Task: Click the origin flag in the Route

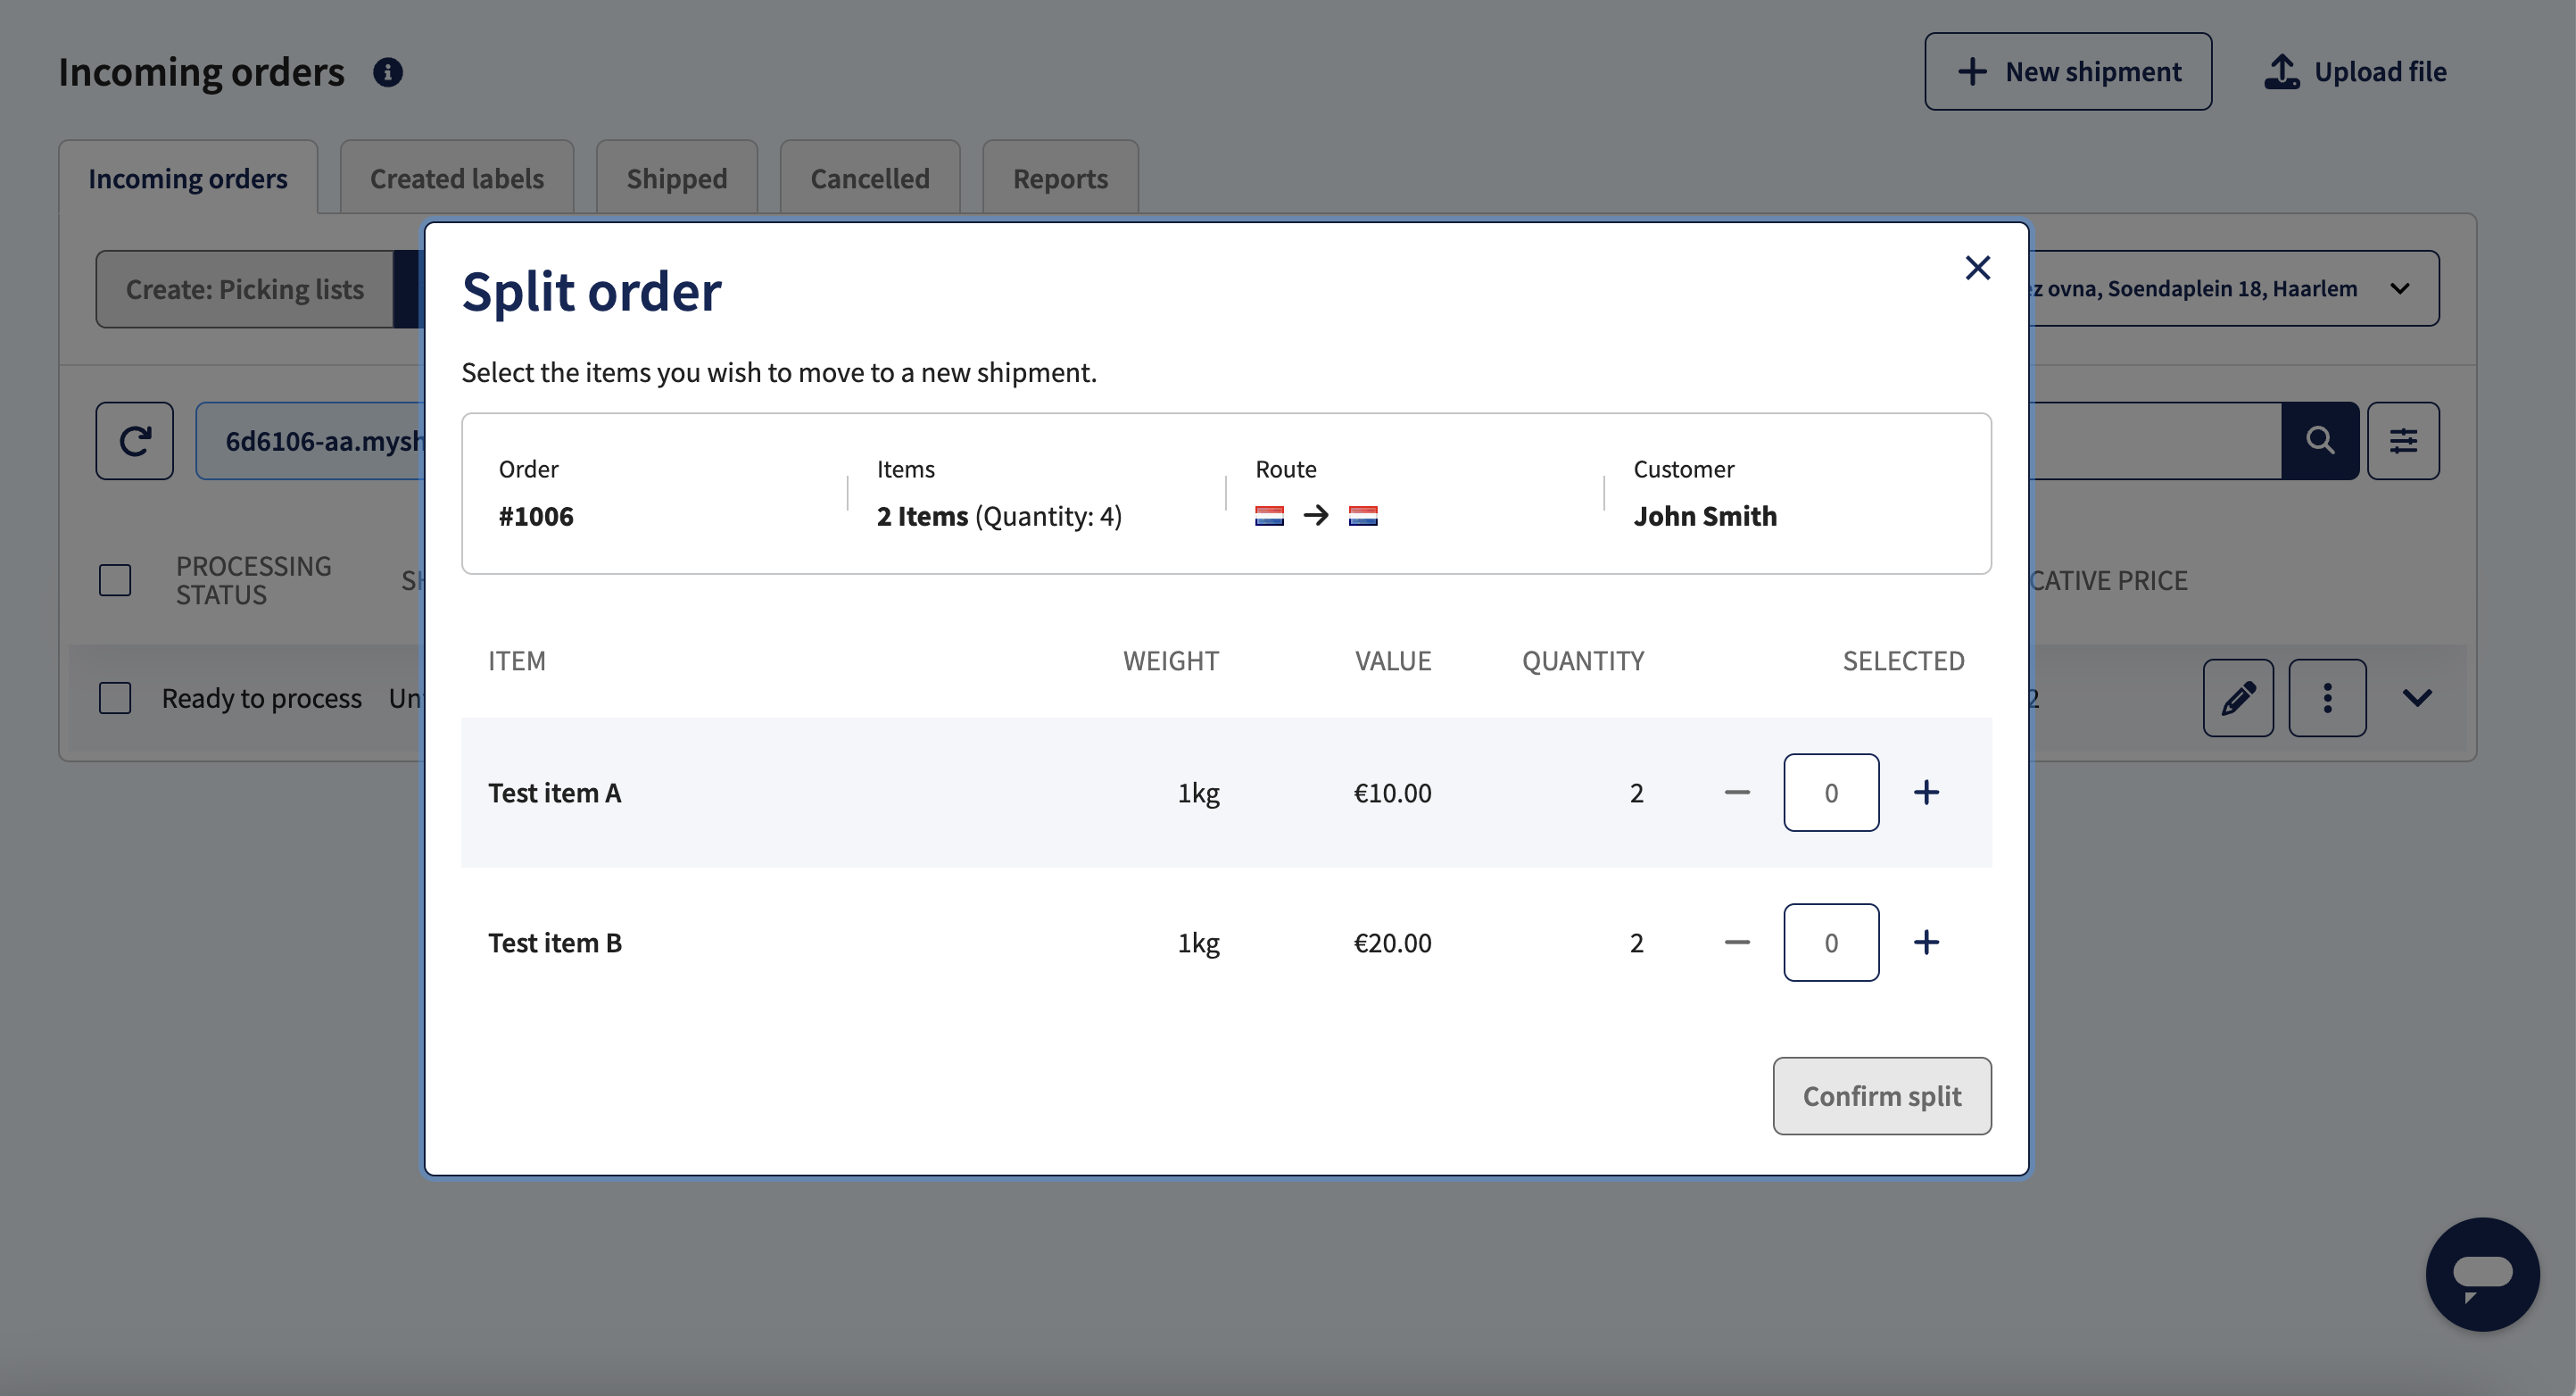Action: (x=1269, y=516)
